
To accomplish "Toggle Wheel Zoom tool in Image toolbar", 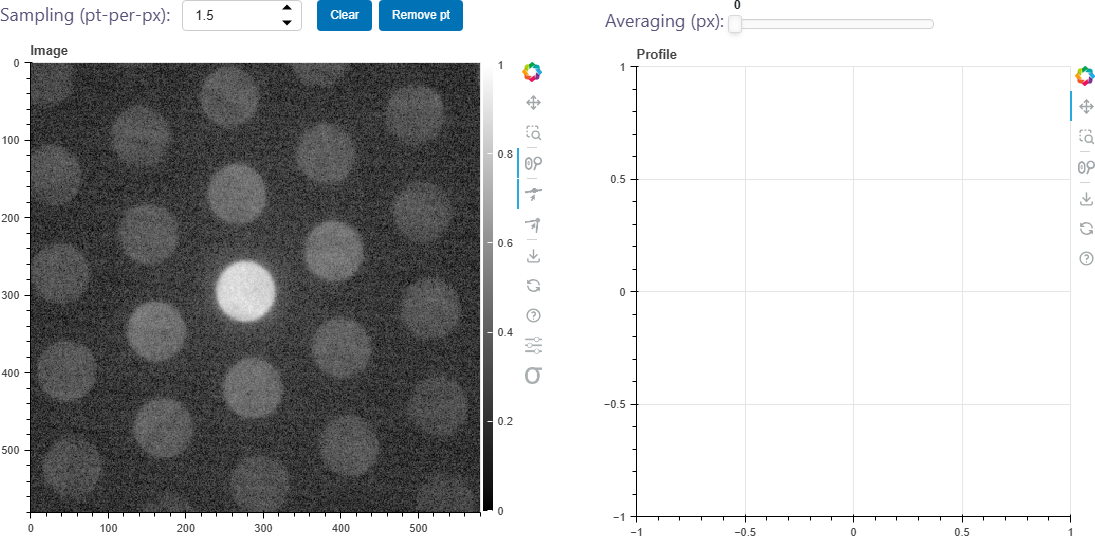I will pyautogui.click(x=533, y=163).
